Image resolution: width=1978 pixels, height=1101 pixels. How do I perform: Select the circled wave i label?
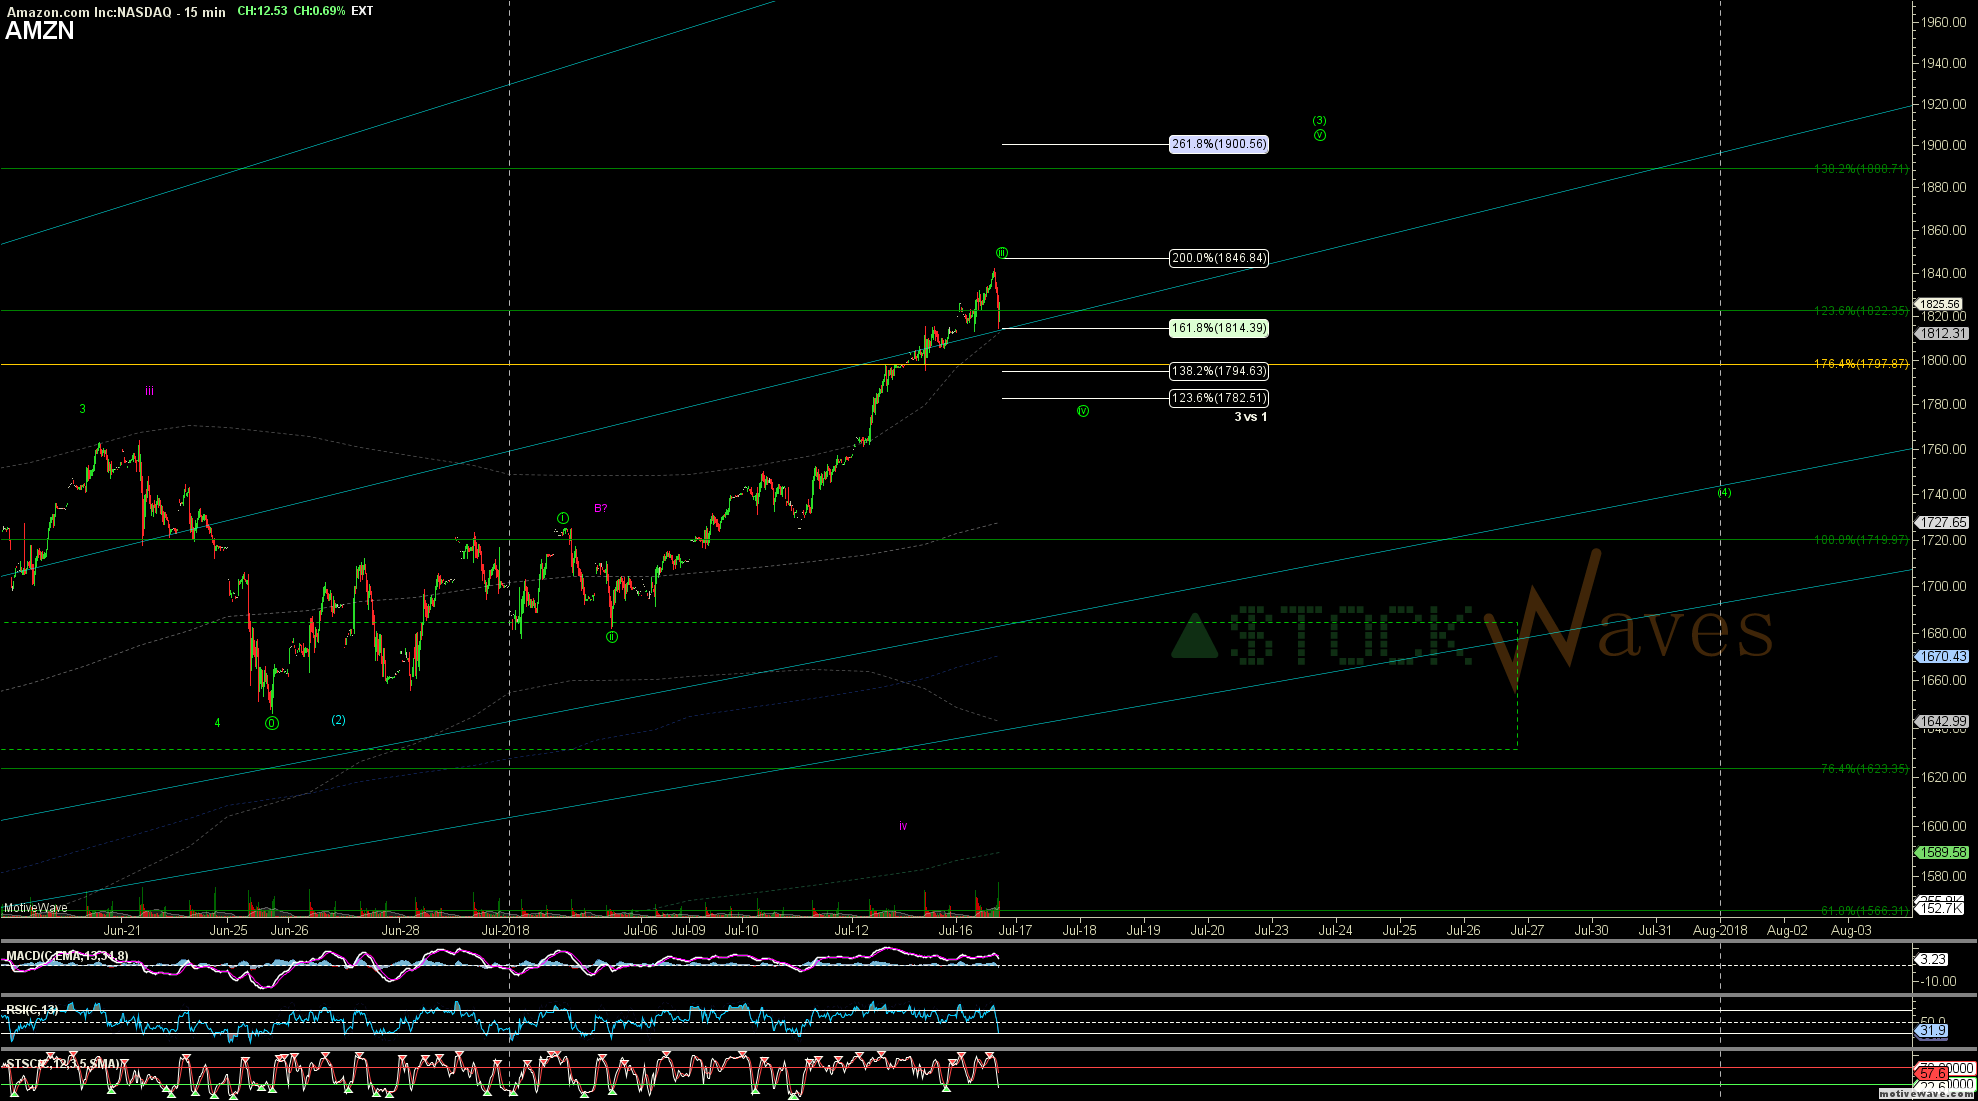click(563, 518)
